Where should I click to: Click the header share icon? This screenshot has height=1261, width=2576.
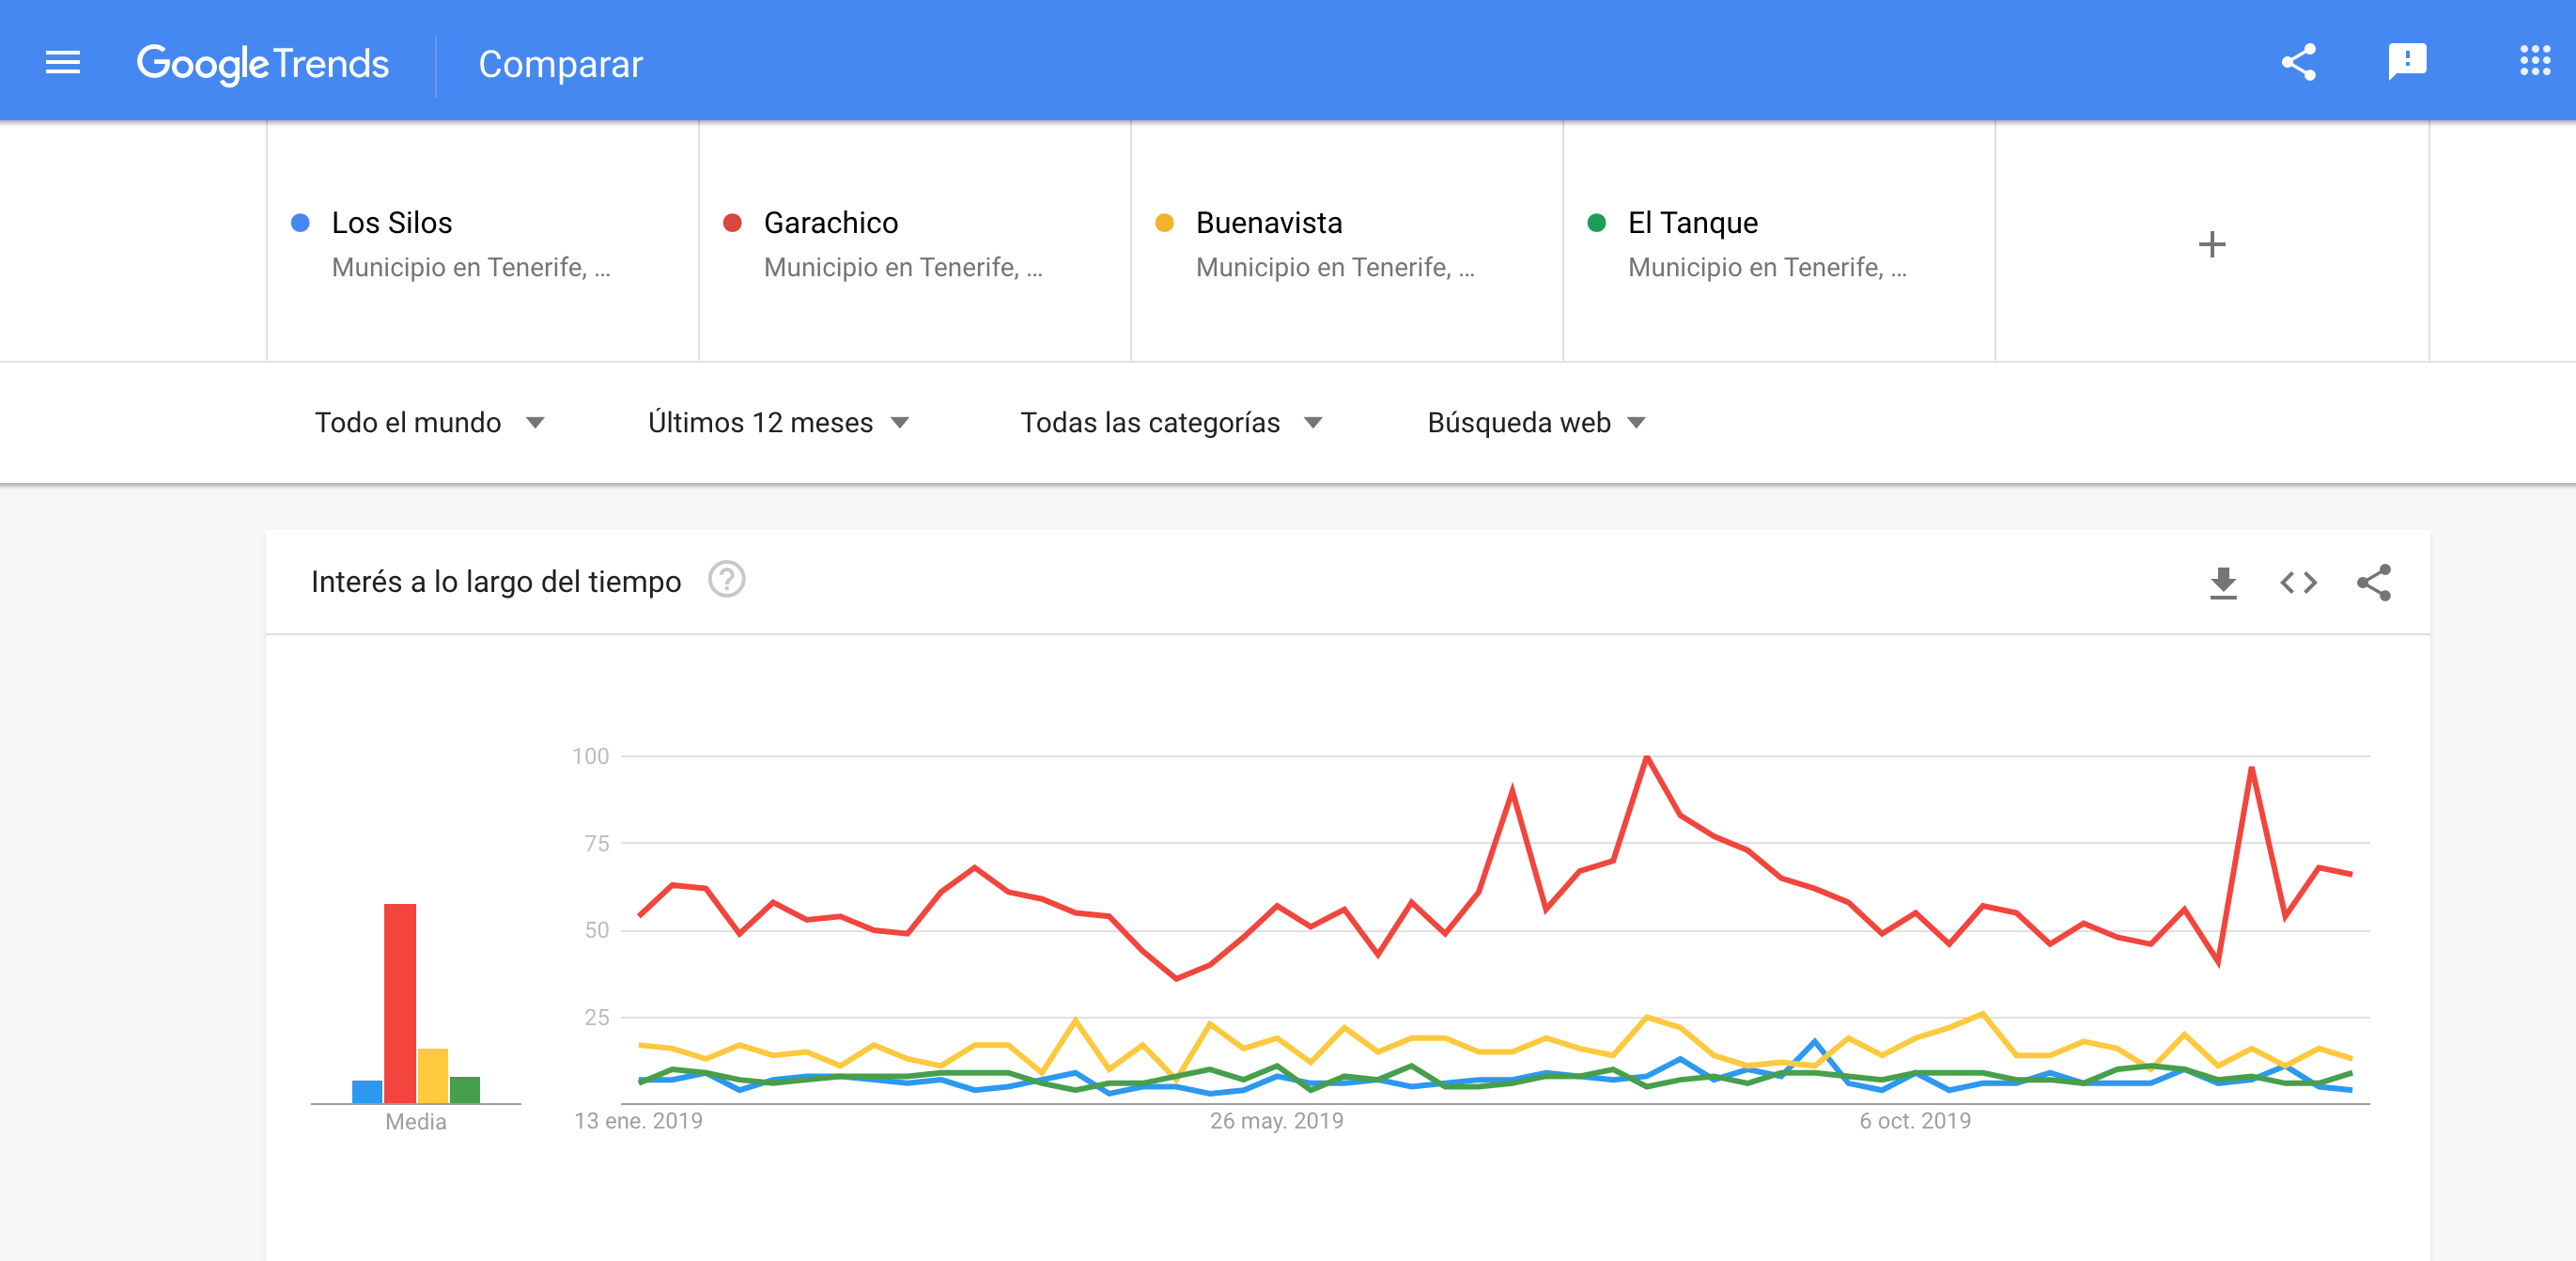(x=2298, y=62)
